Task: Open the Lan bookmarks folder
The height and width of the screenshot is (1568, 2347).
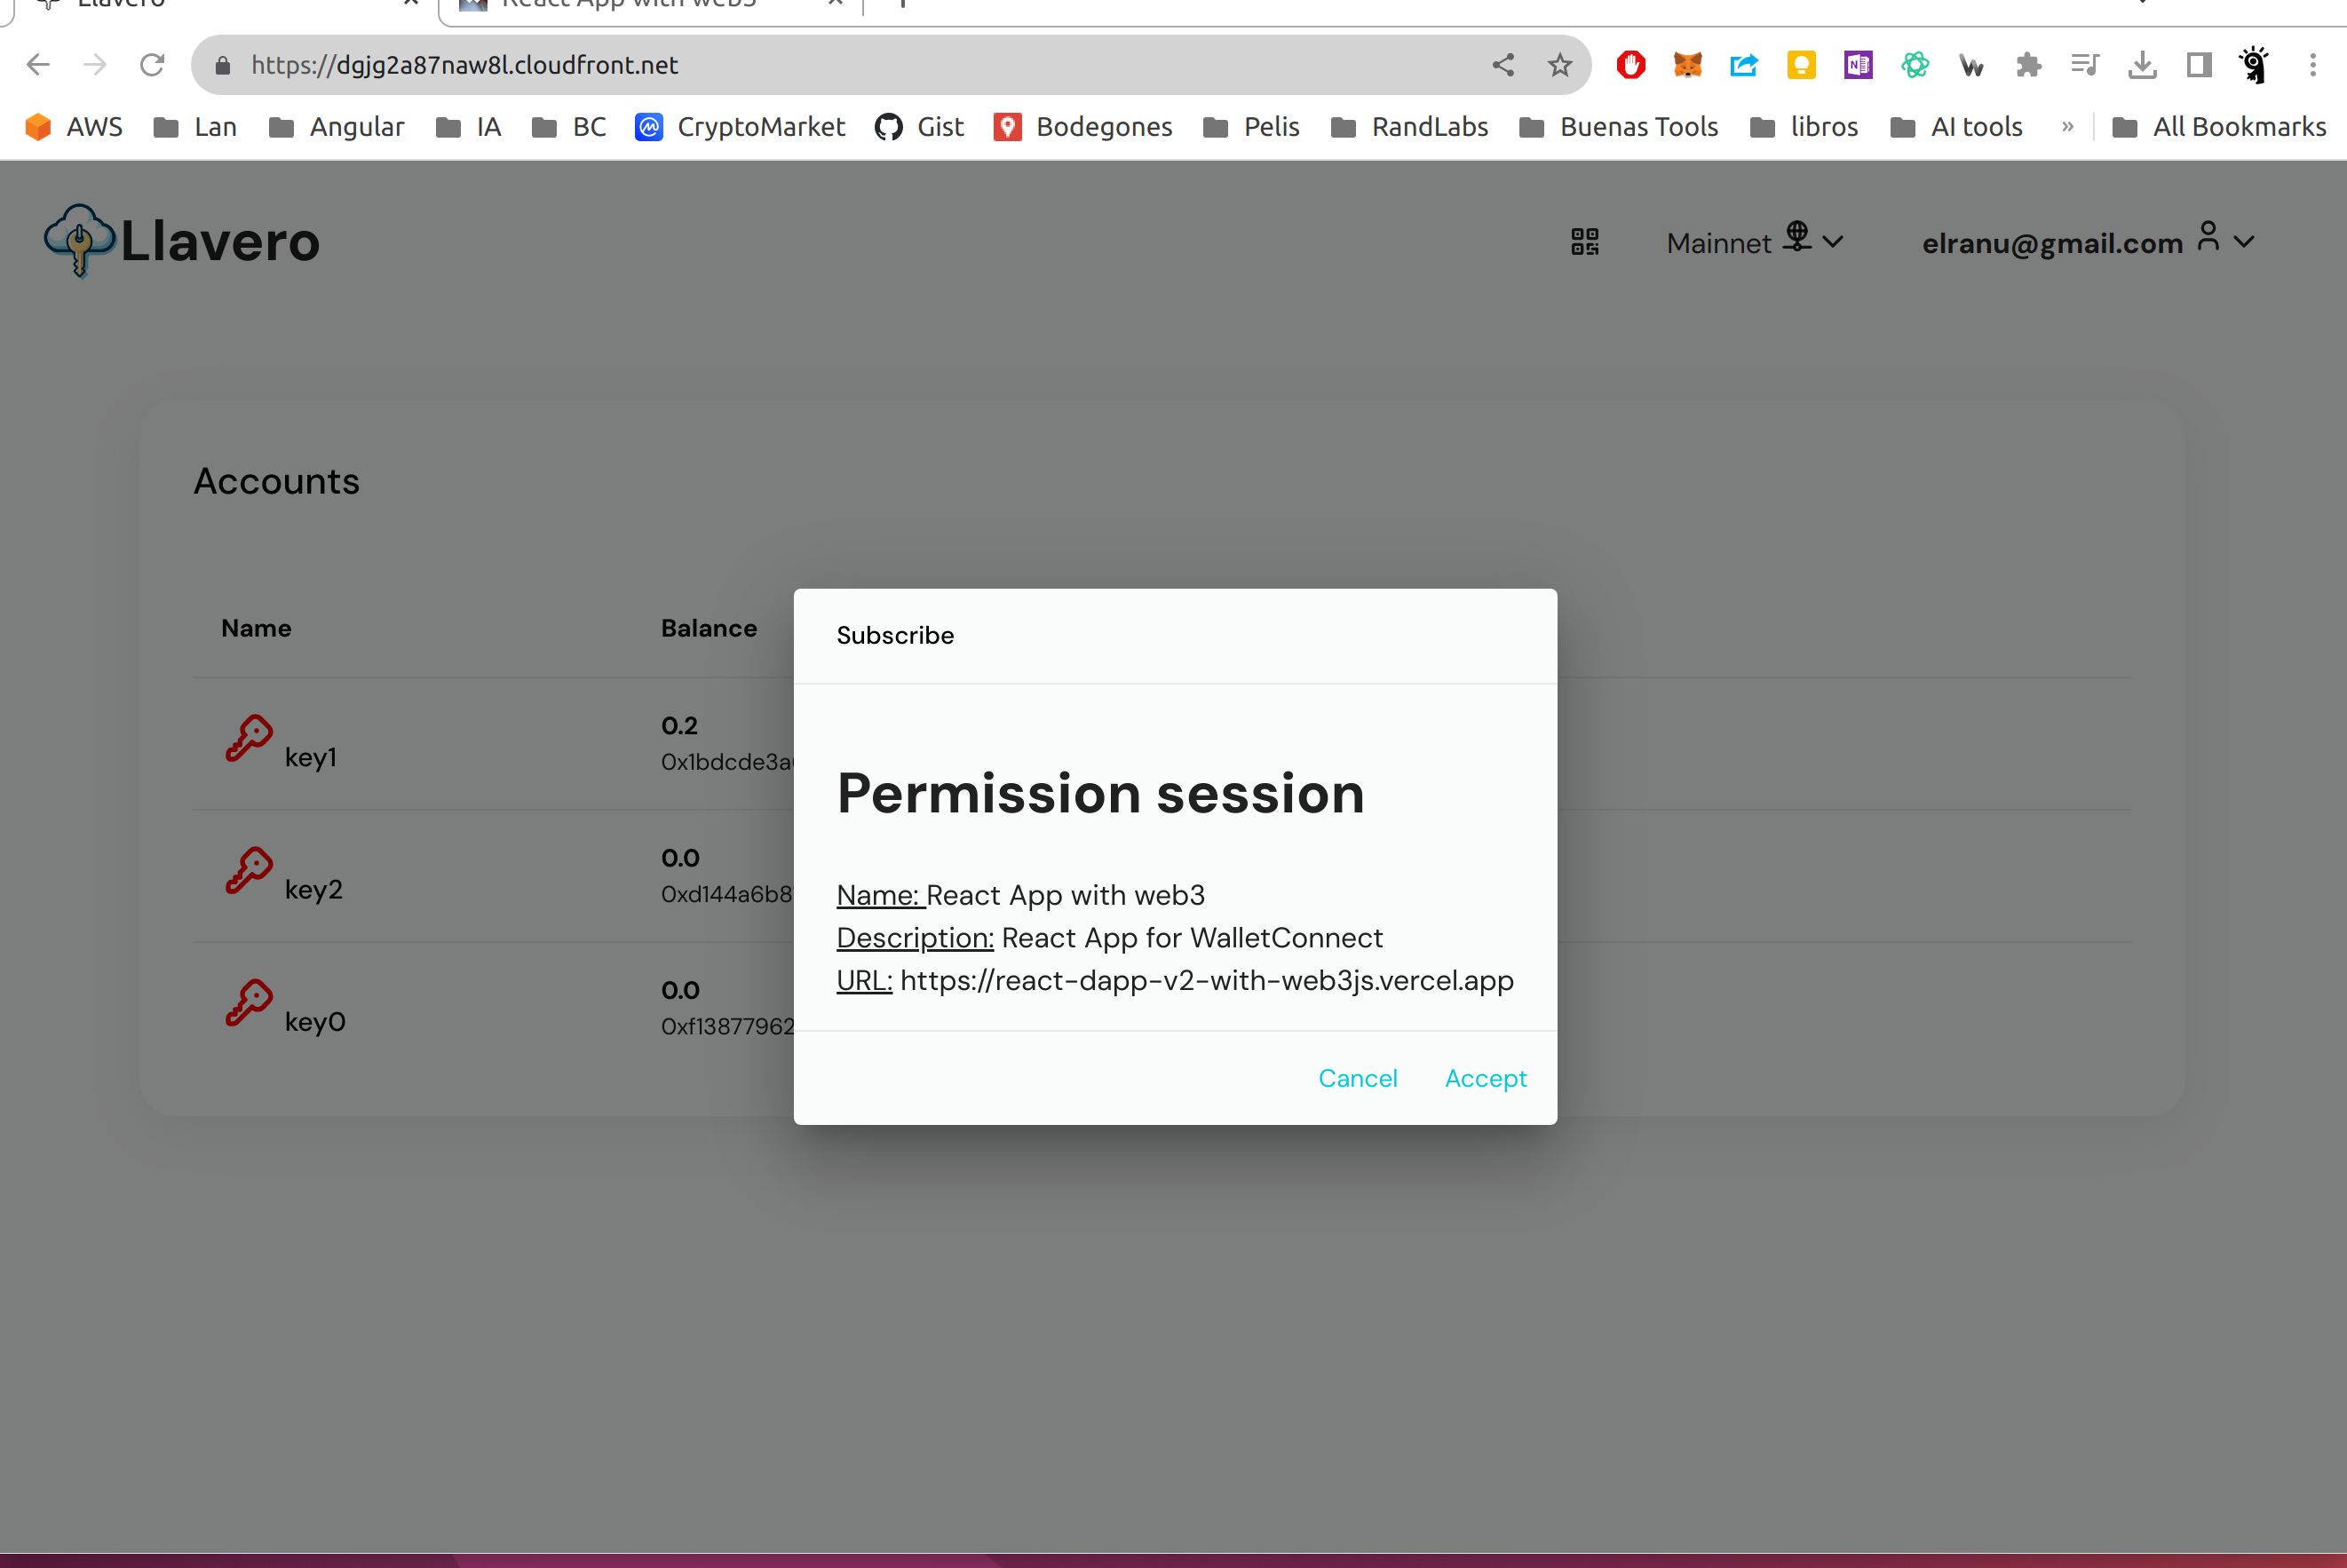Action: (x=195, y=127)
